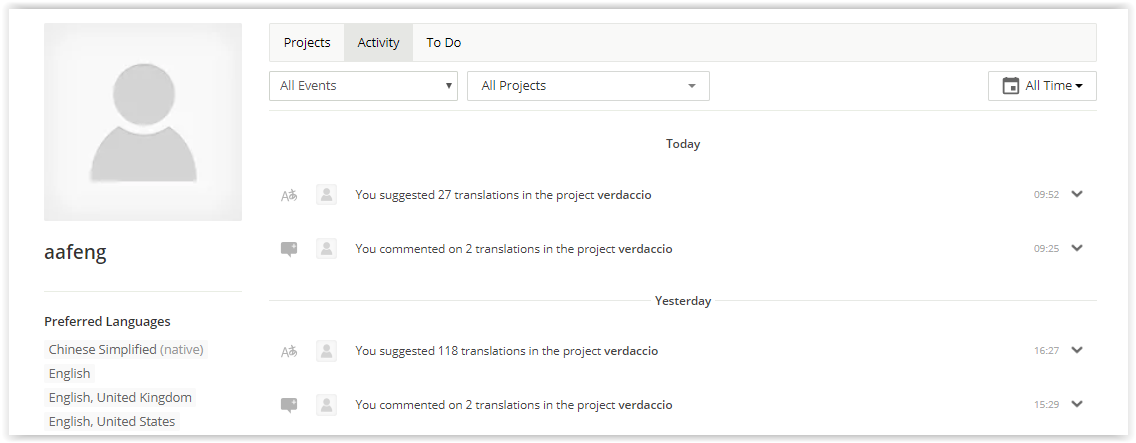Open the All Time date range dropdown
1136x443 pixels.
click(x=1042, y=86)
